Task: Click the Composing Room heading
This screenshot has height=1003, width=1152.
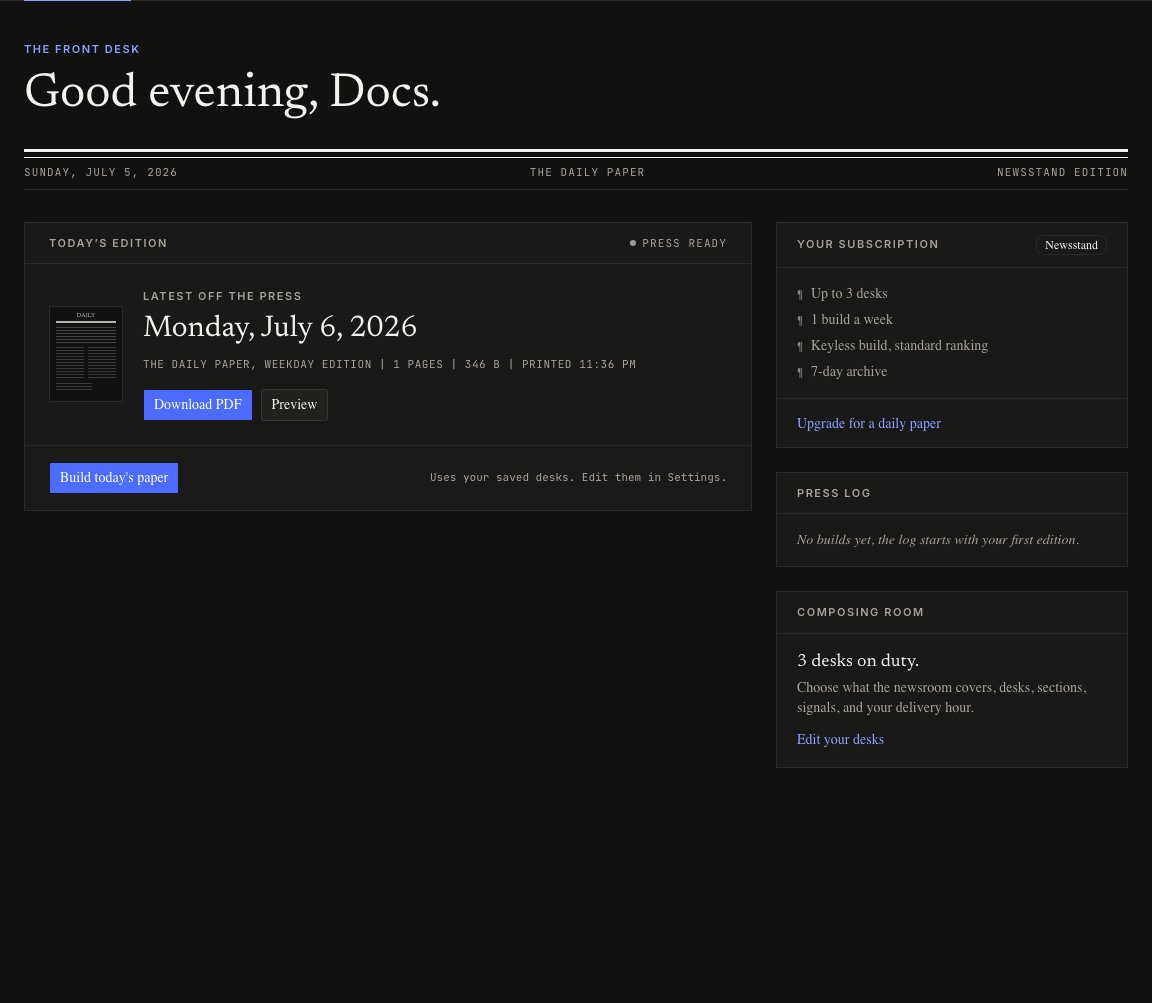Action: pos(860,612)
